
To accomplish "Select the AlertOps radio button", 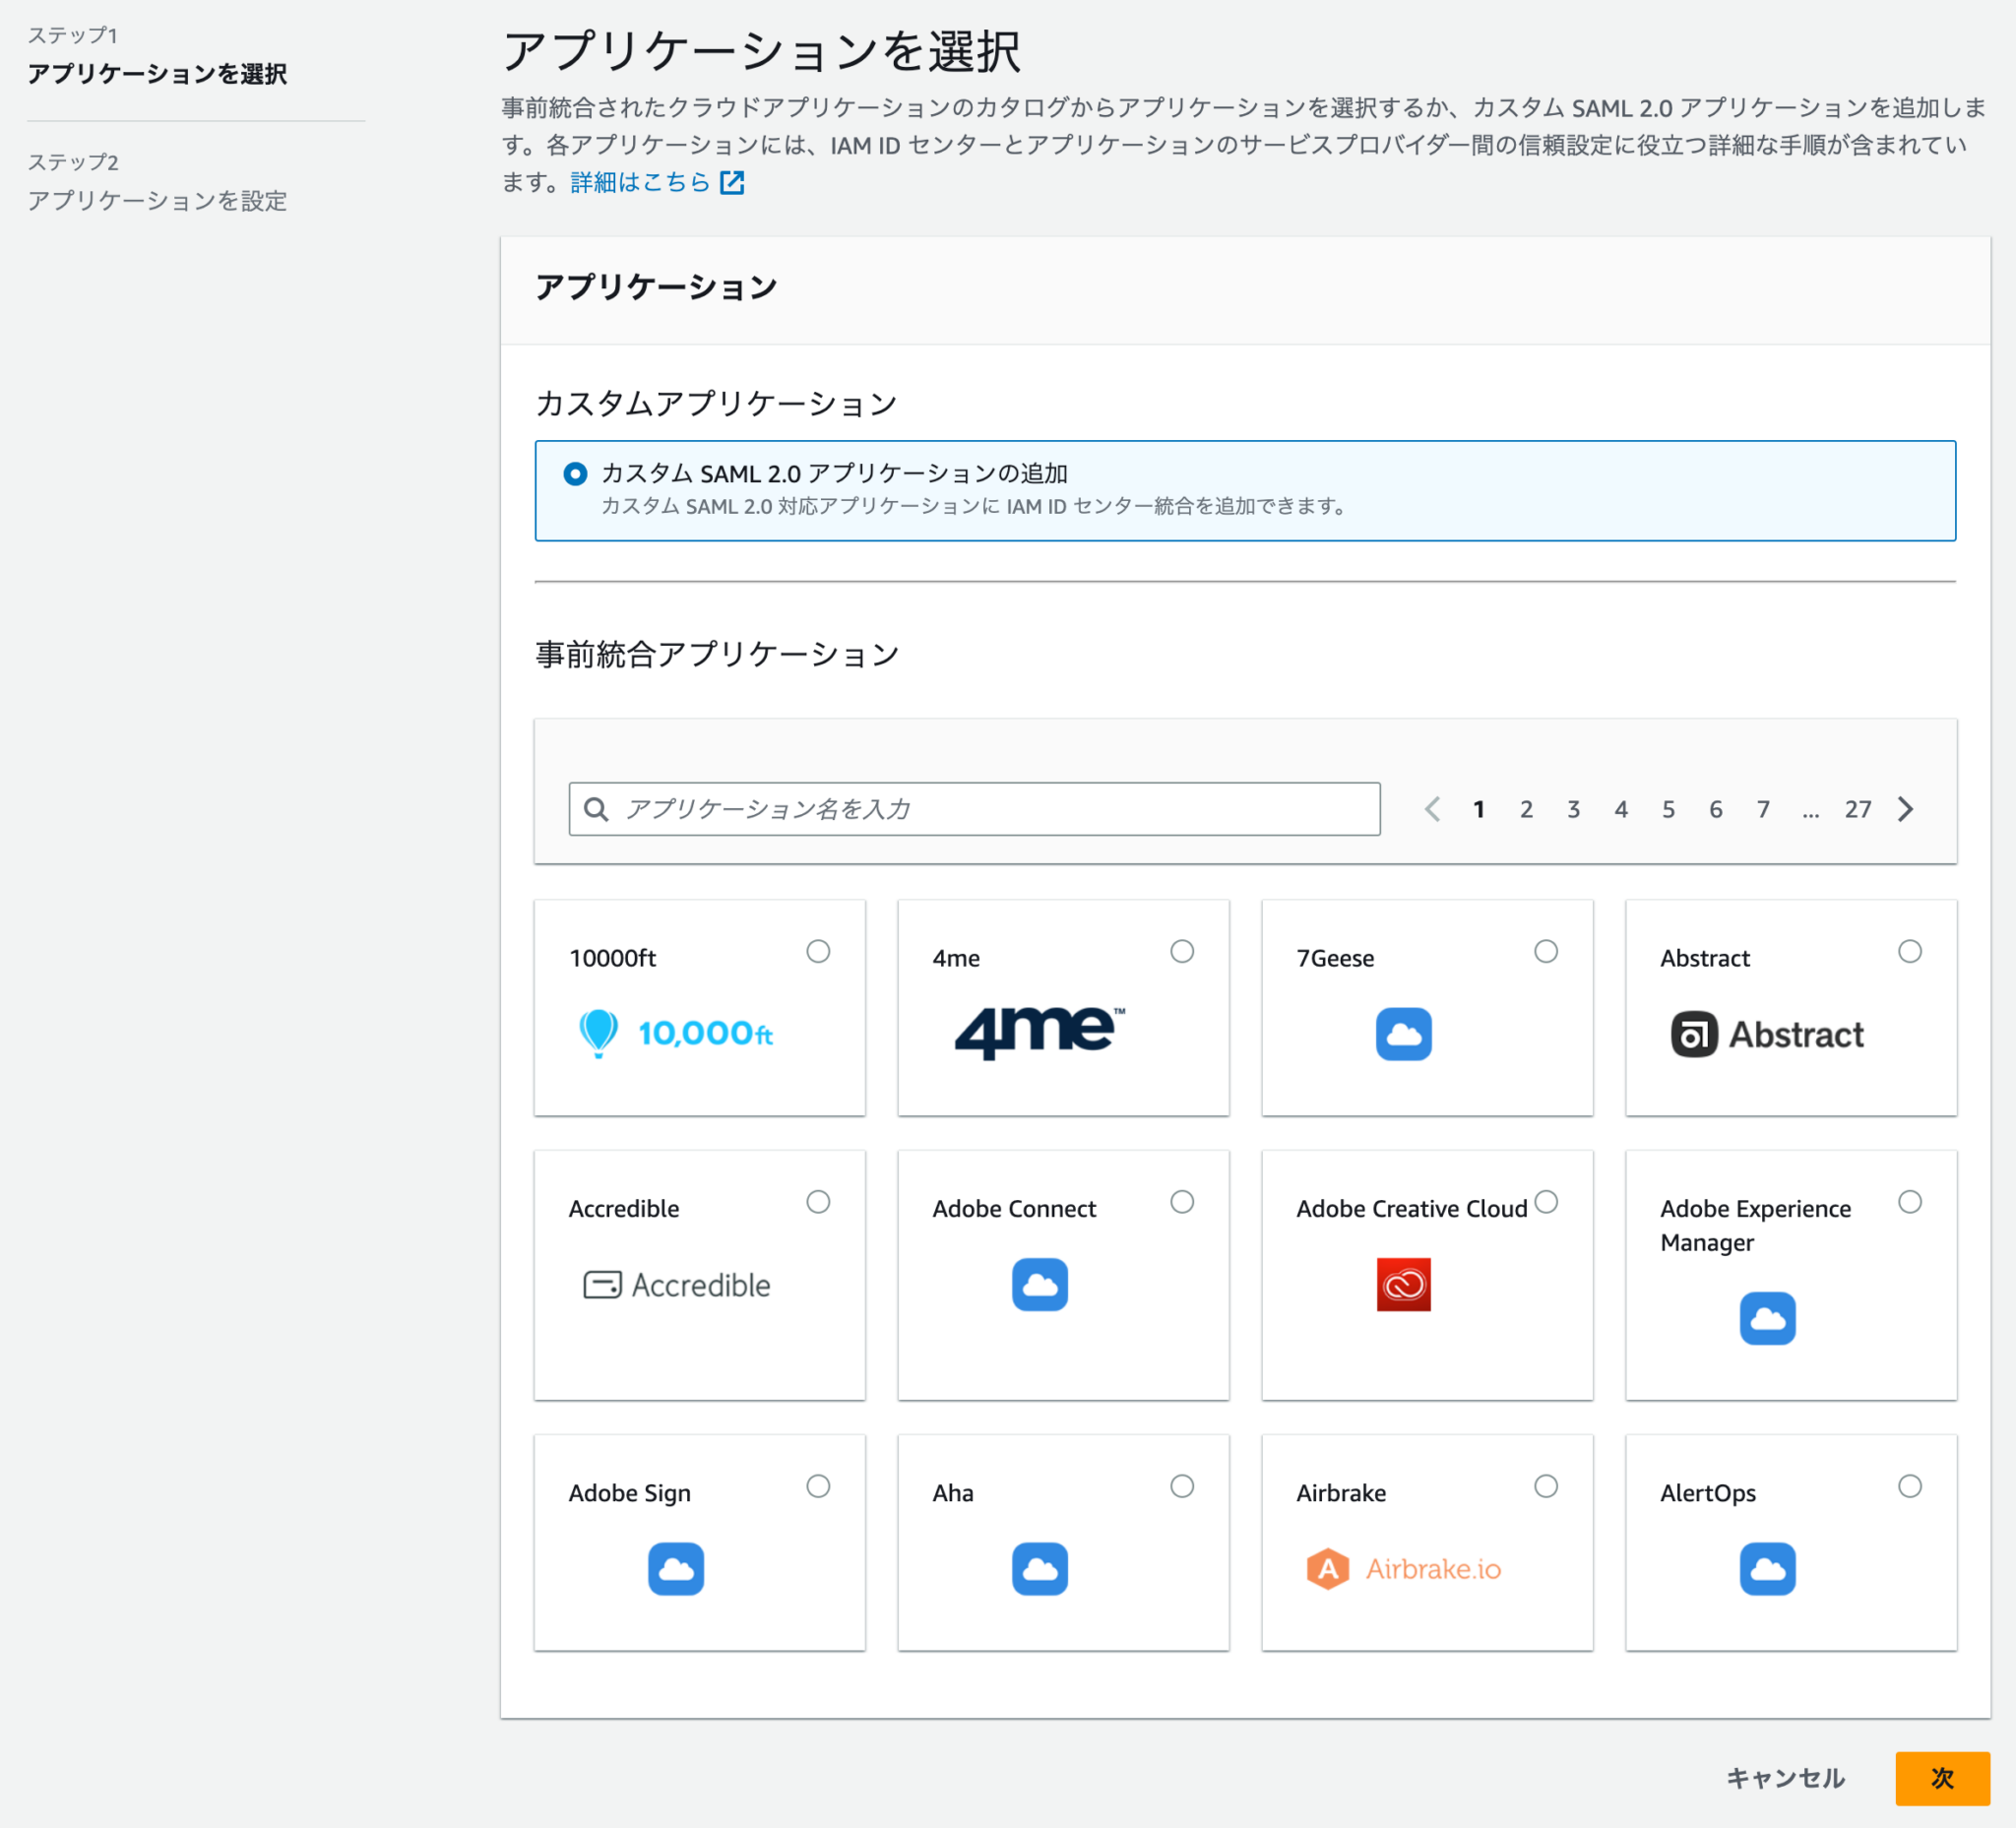I will click(x=1911, y=1487).
